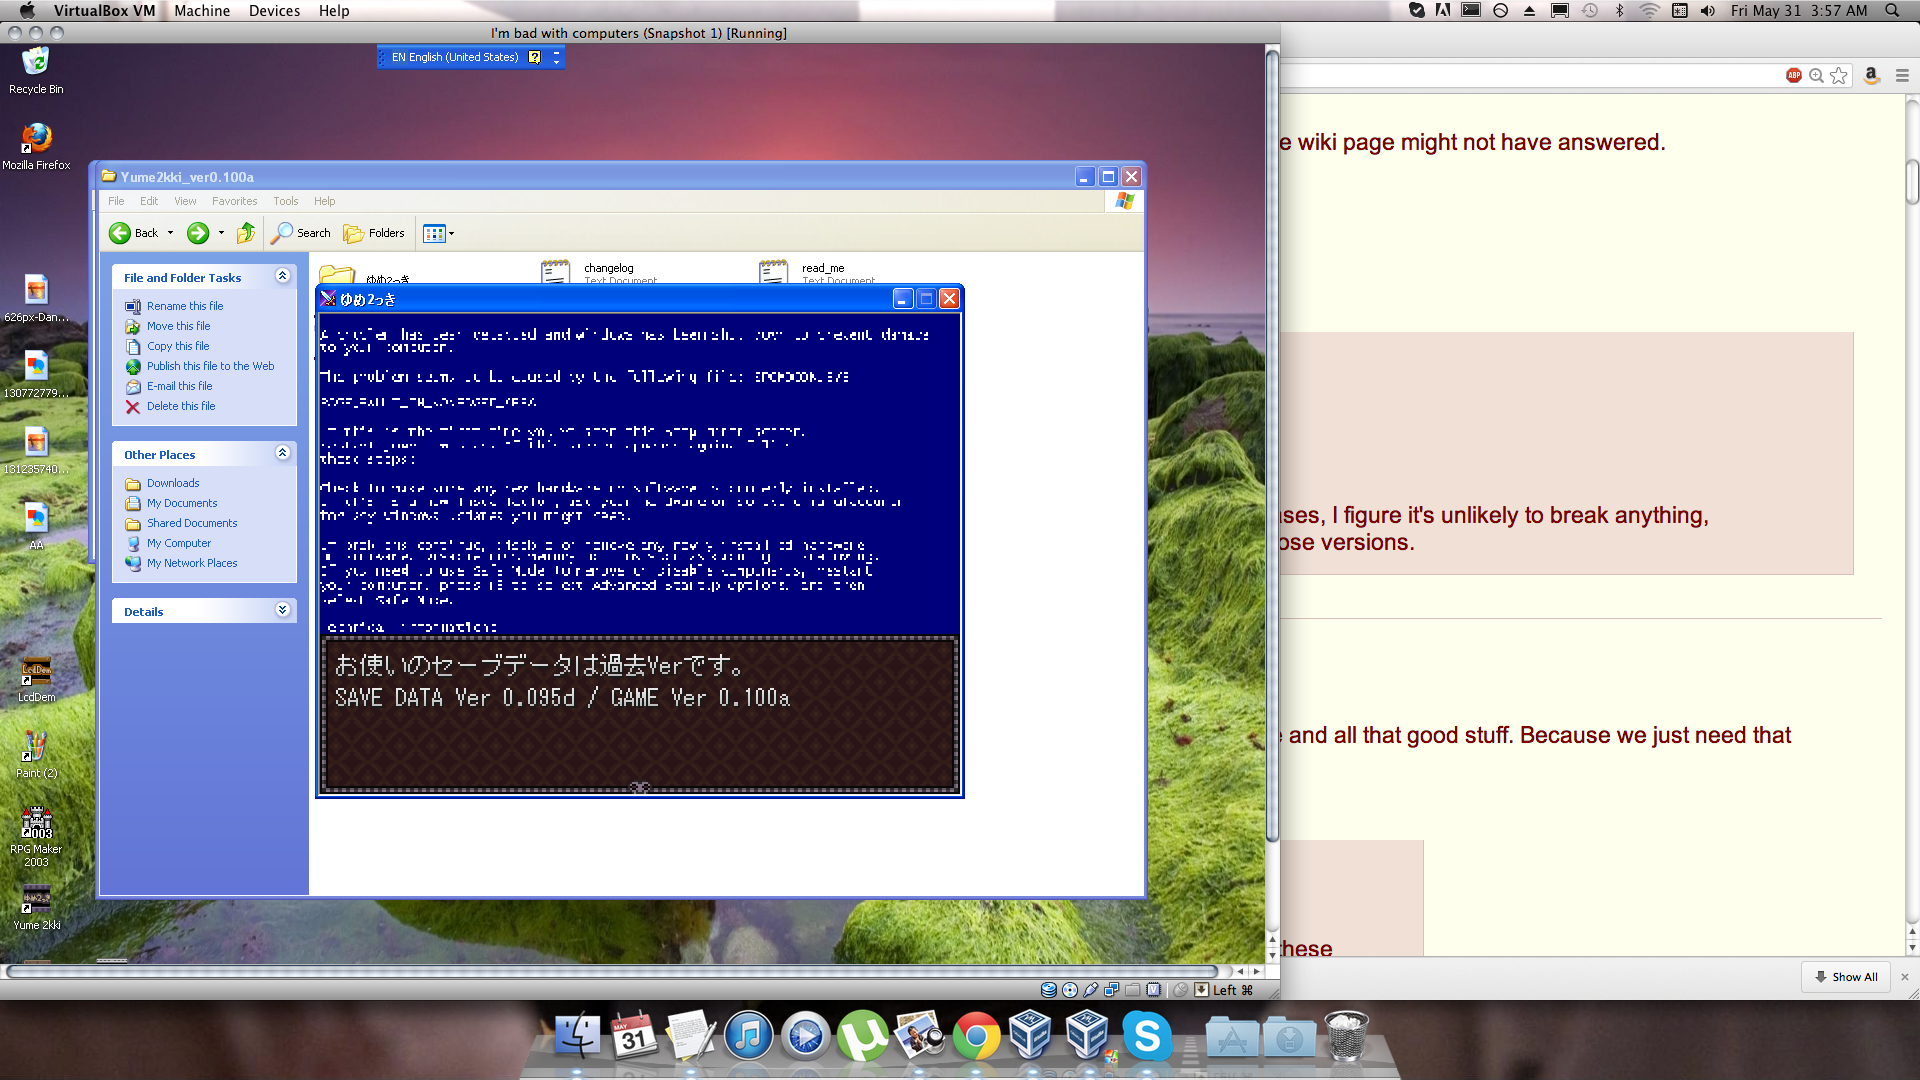Open Skype from the Dock
Viewport: 1920px width, 1080px height.
click(x=1147, y=1036)
